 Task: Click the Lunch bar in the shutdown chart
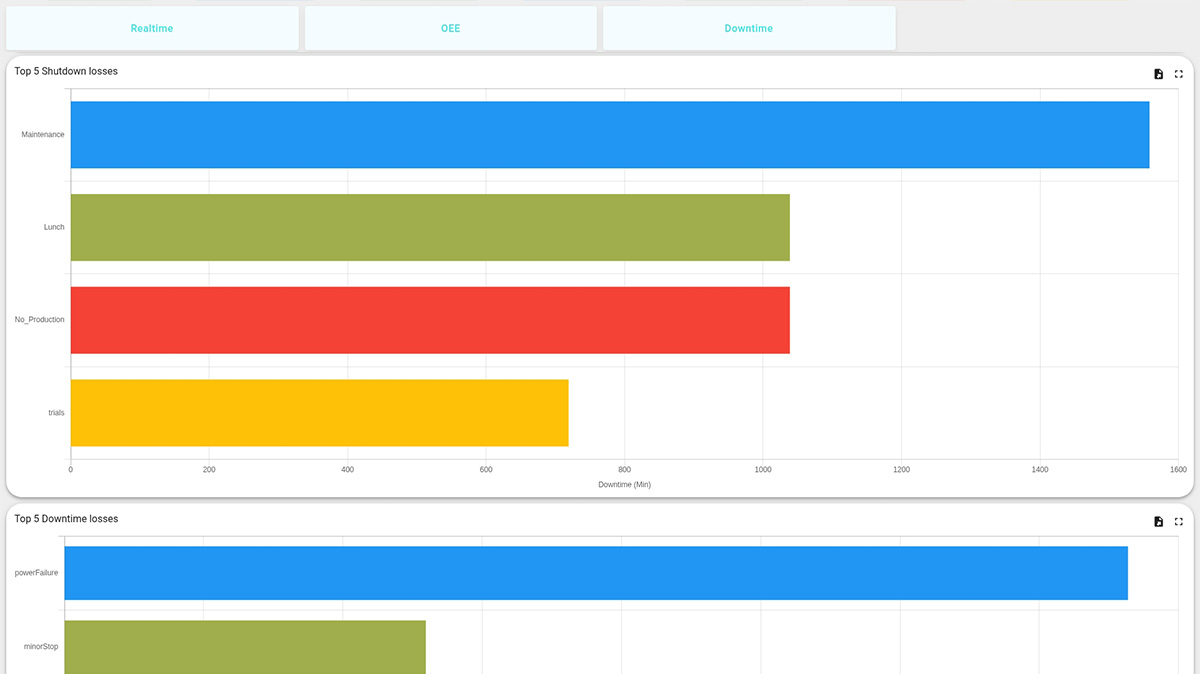pyautogui.click(x=430, y=227)
